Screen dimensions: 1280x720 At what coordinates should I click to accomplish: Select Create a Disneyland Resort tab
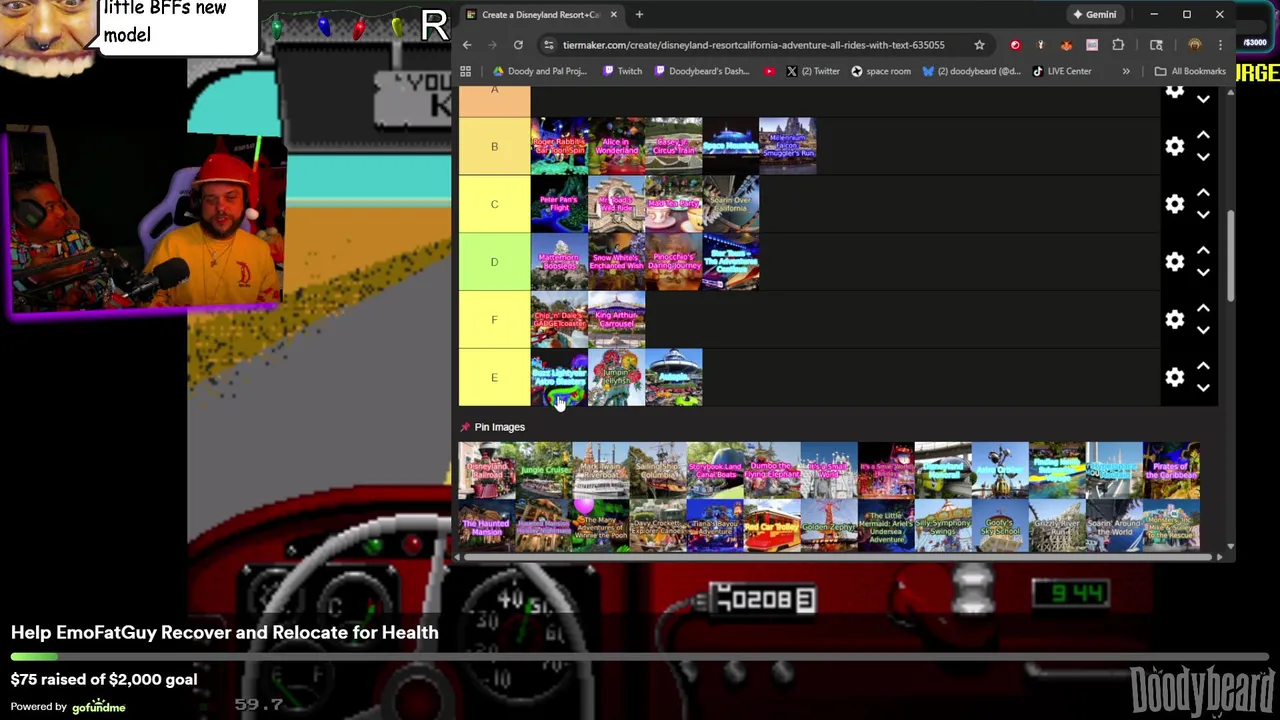click(x=539, y=14)
